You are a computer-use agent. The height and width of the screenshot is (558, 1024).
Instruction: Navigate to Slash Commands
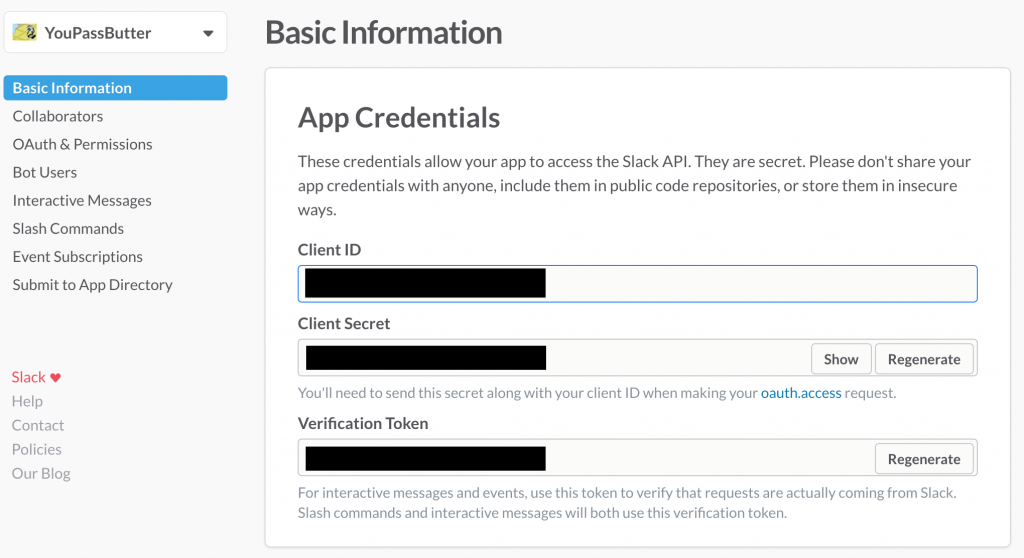68,228
